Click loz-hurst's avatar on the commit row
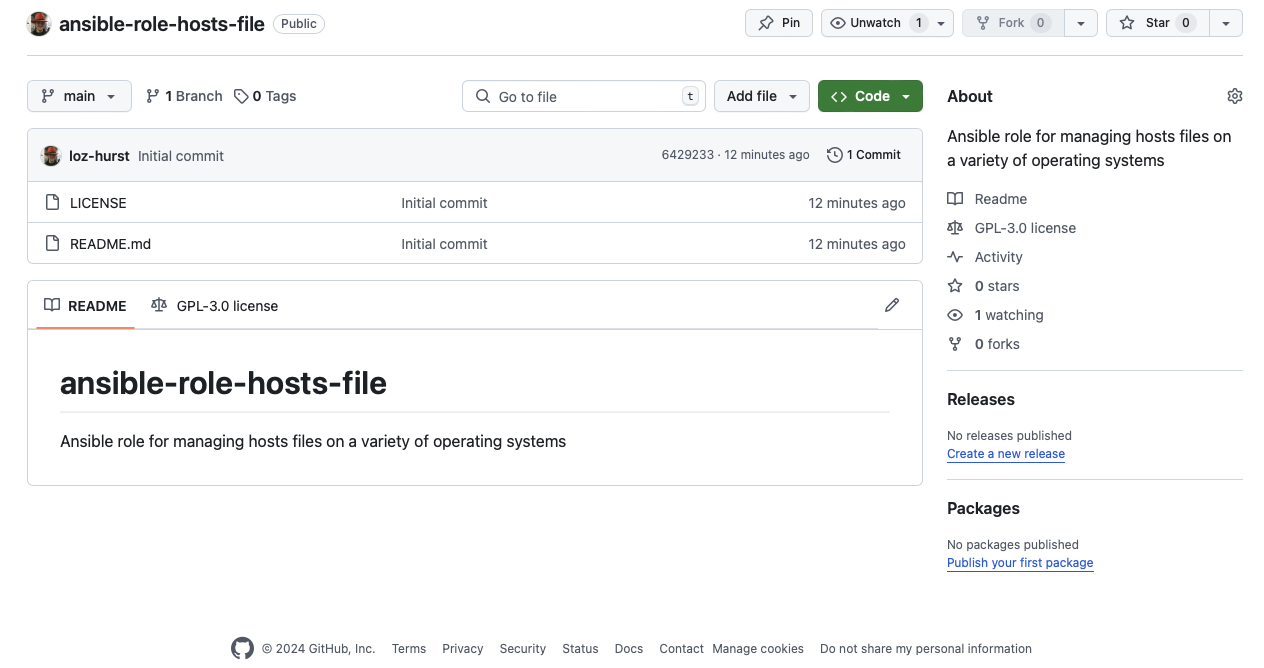Viewport: 1264px width, 668px height. pyautogui.click(x=51, y=155)
